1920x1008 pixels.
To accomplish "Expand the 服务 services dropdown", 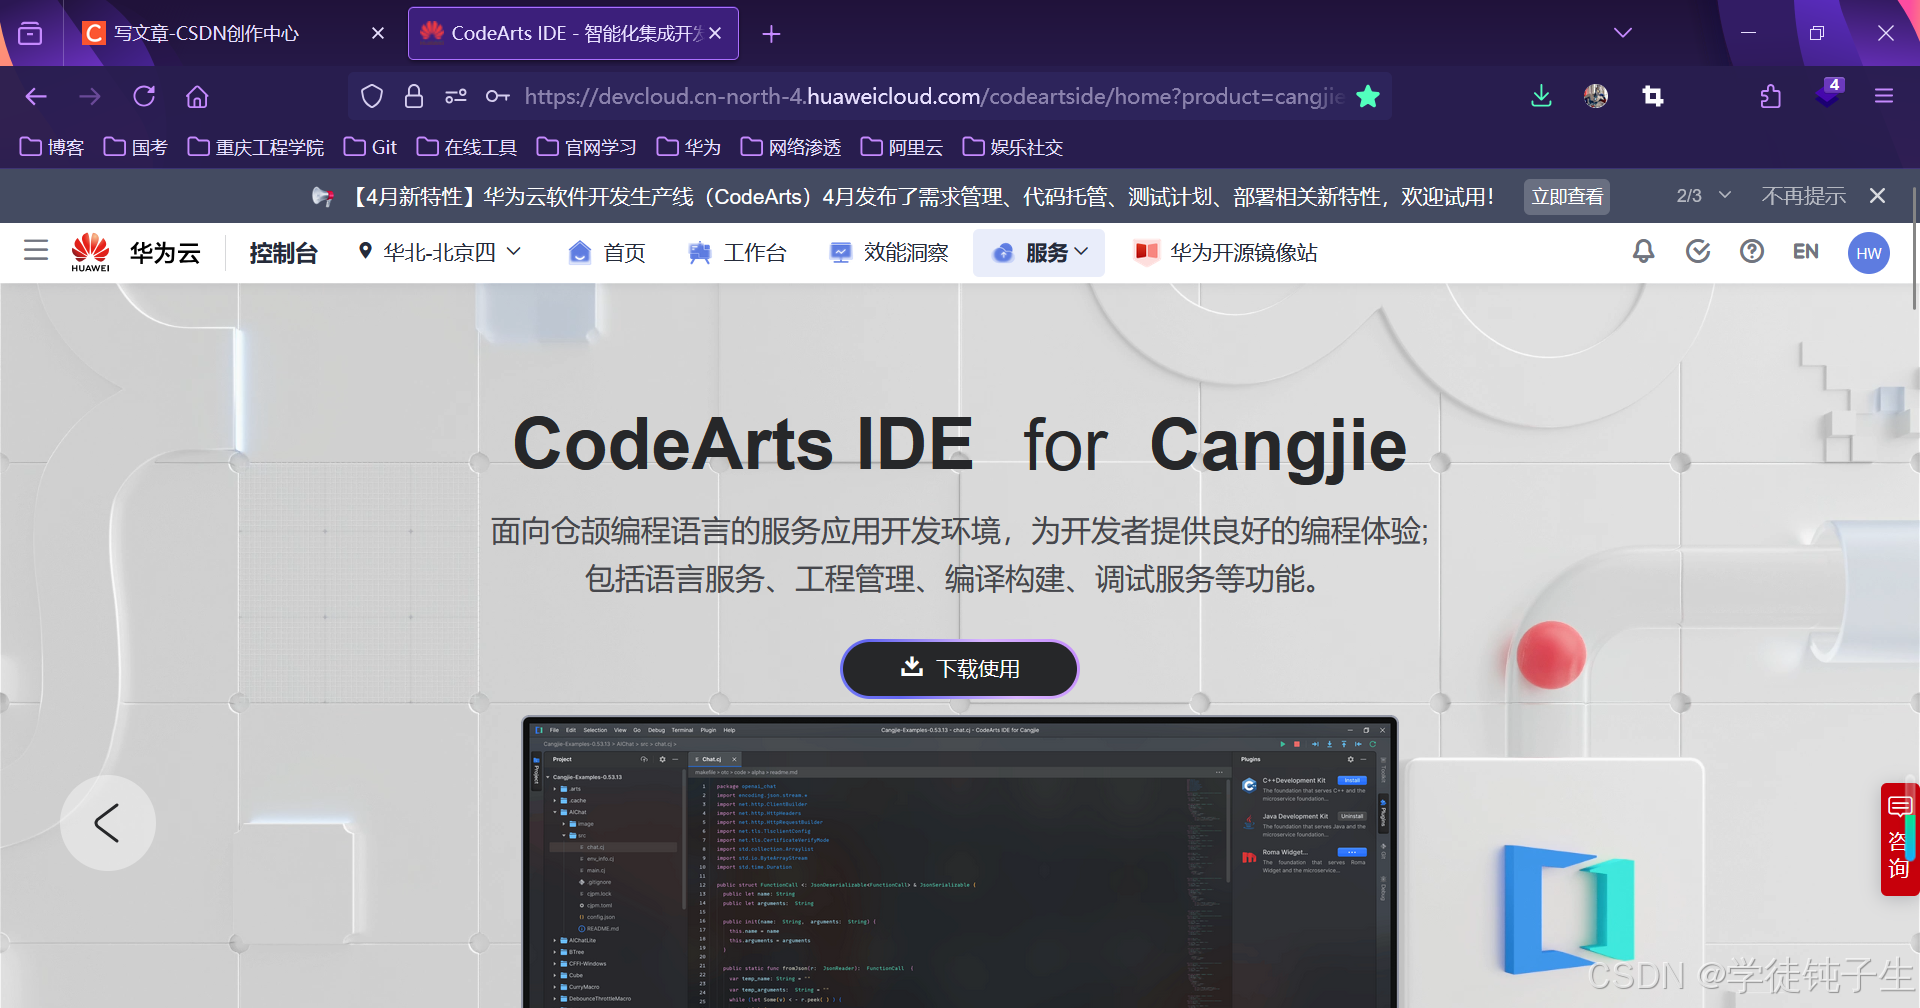I will 1039,253.
